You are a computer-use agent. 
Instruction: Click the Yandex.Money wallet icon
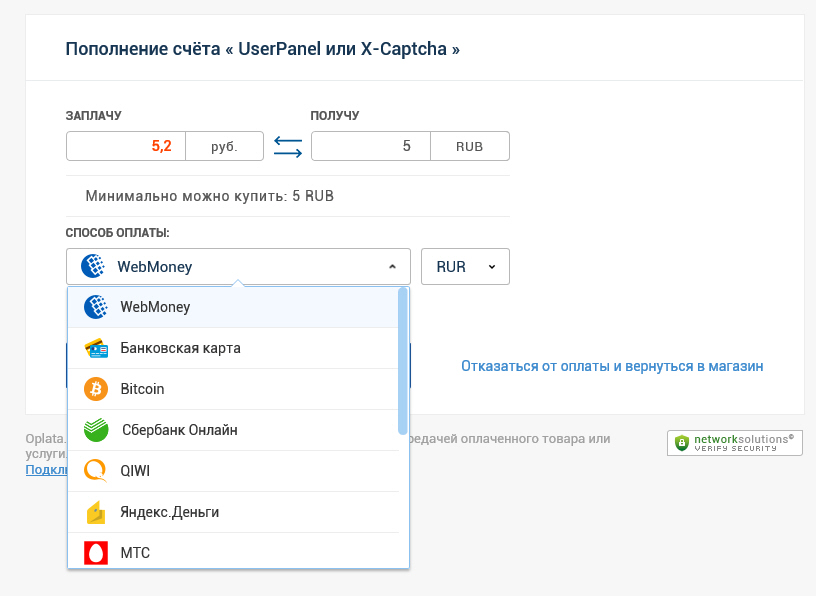tap(96, 512)
